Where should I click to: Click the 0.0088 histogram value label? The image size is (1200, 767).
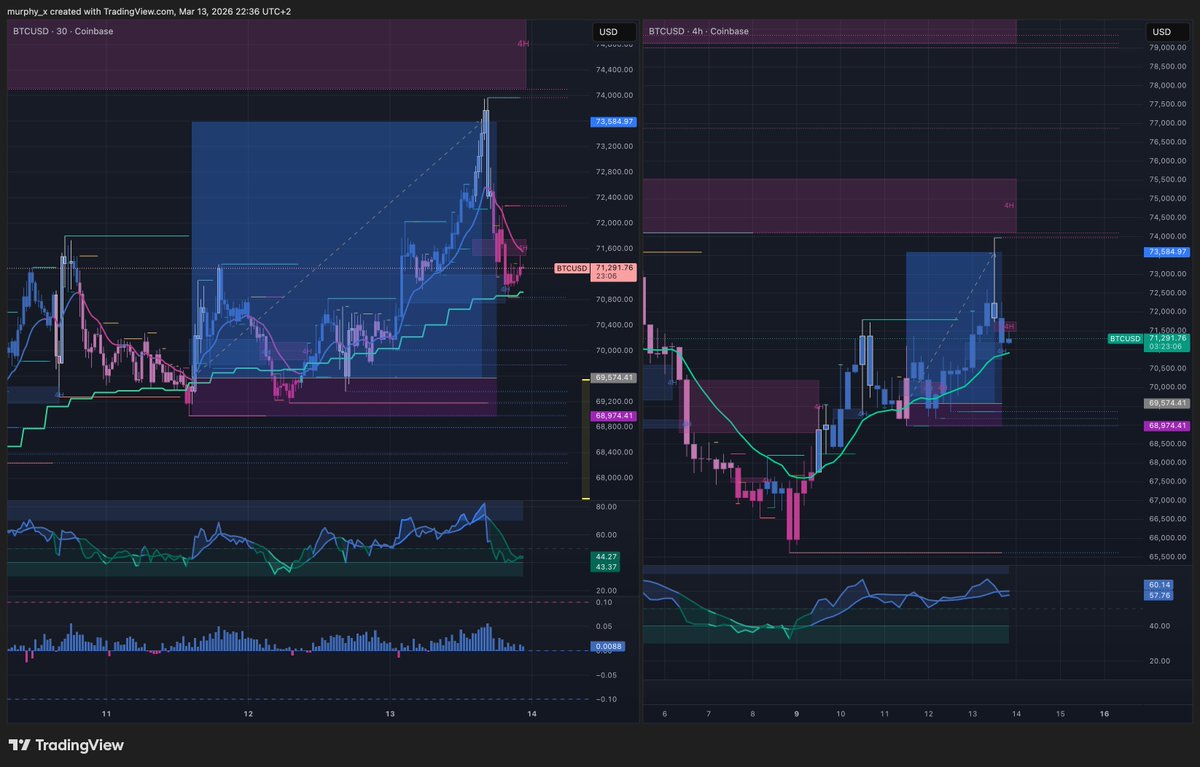tap(610, 647)
